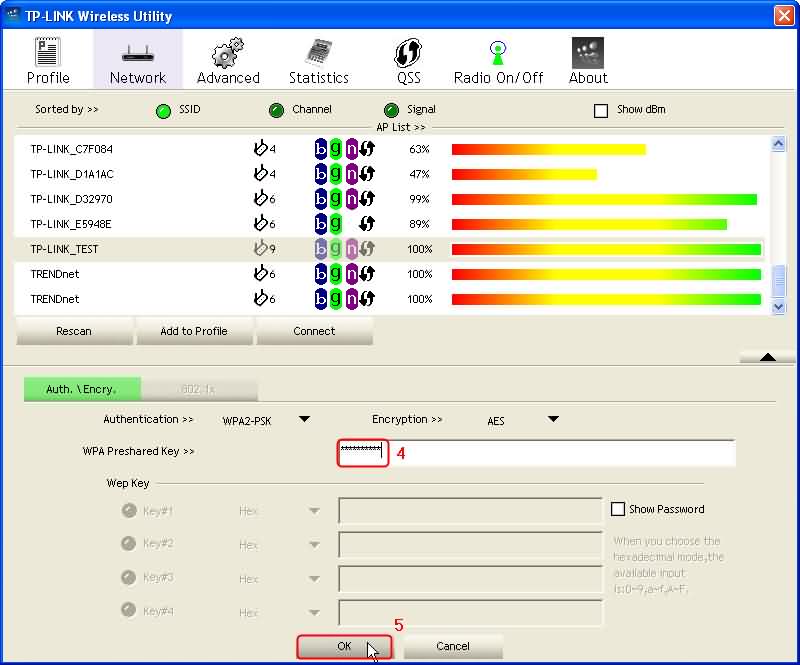Click 802.11n icon for TP-LINK_D32970
800x665 pixels.
(x=352, y=199)
